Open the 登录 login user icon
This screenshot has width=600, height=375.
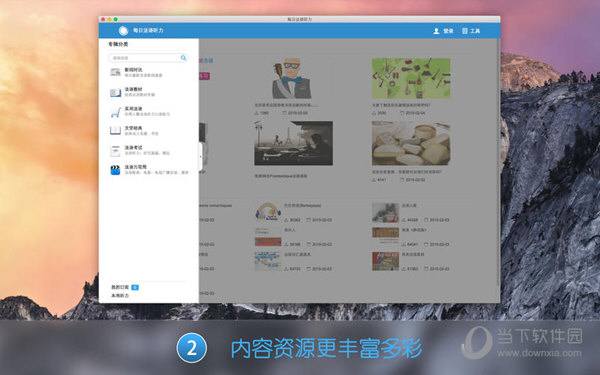tap(436, 31)
